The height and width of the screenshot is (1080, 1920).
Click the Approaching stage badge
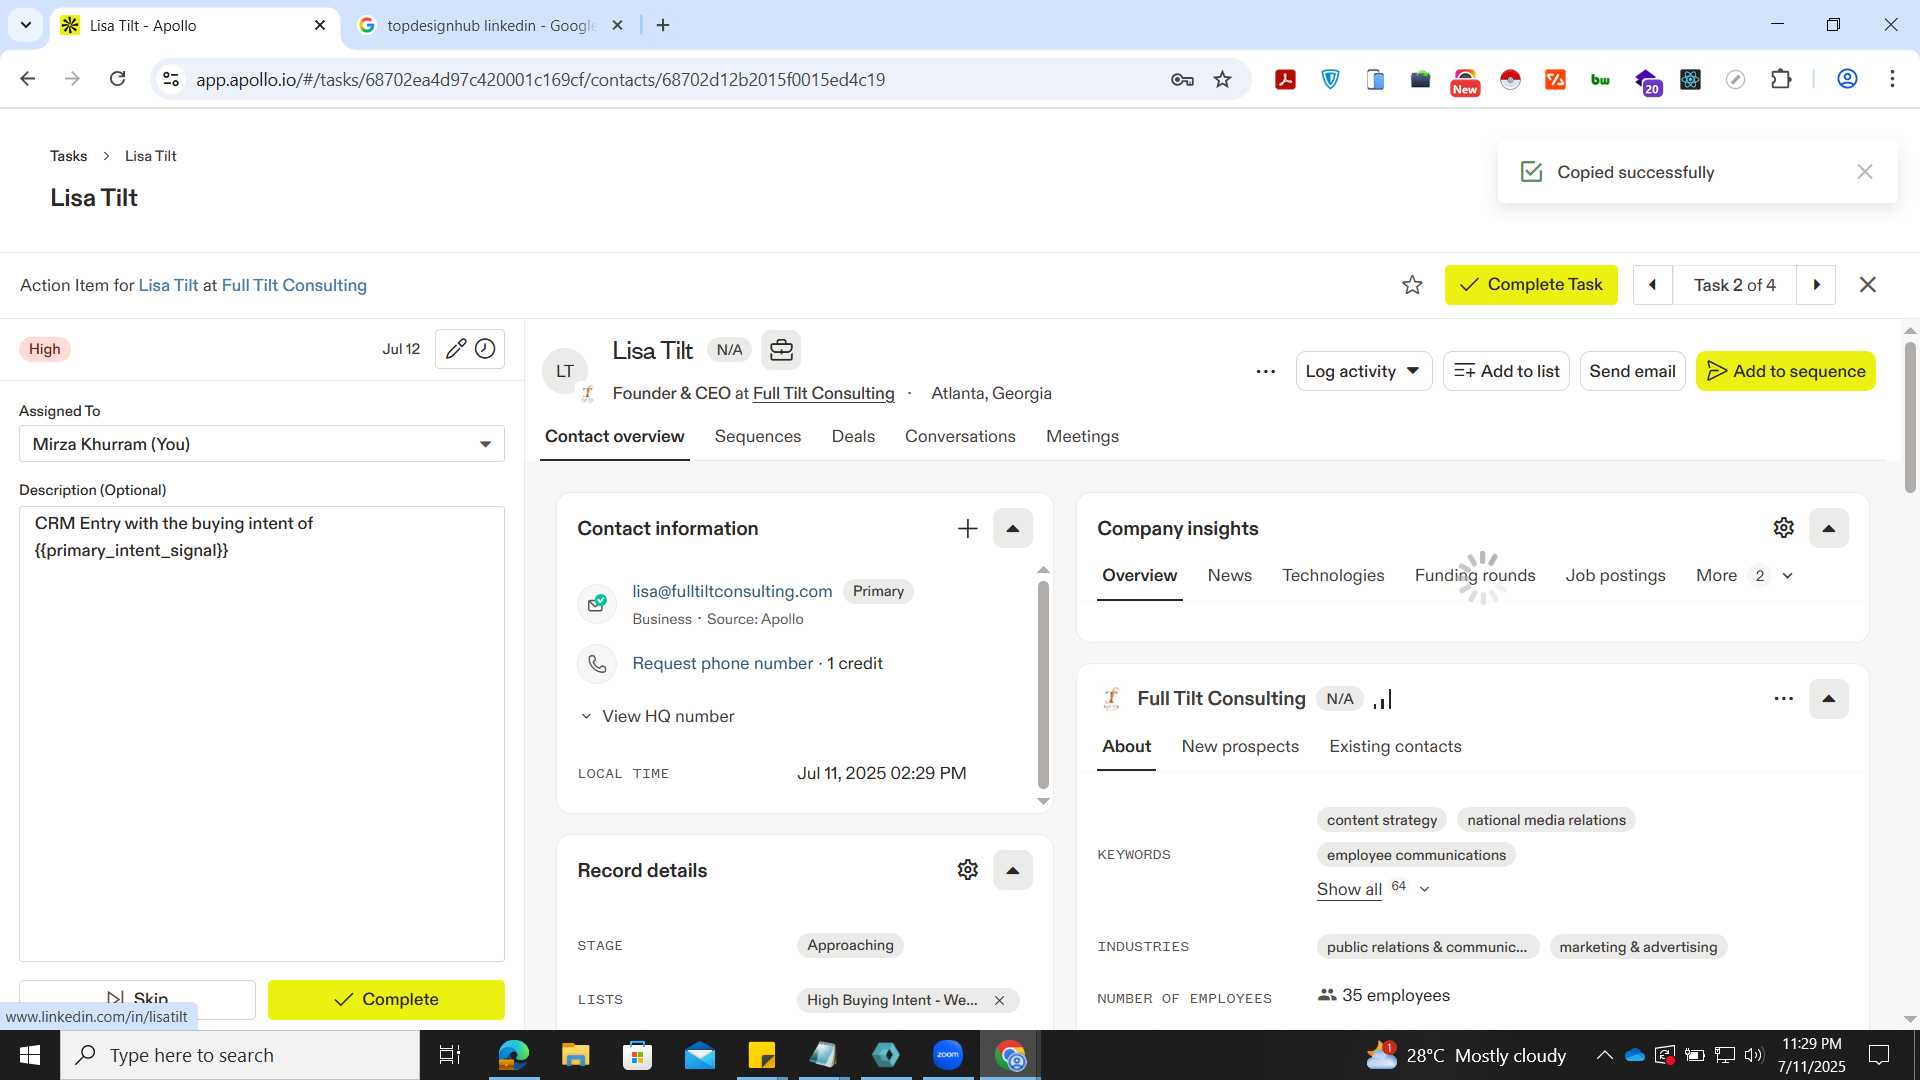pyautogui.click(x=850, y=945)
